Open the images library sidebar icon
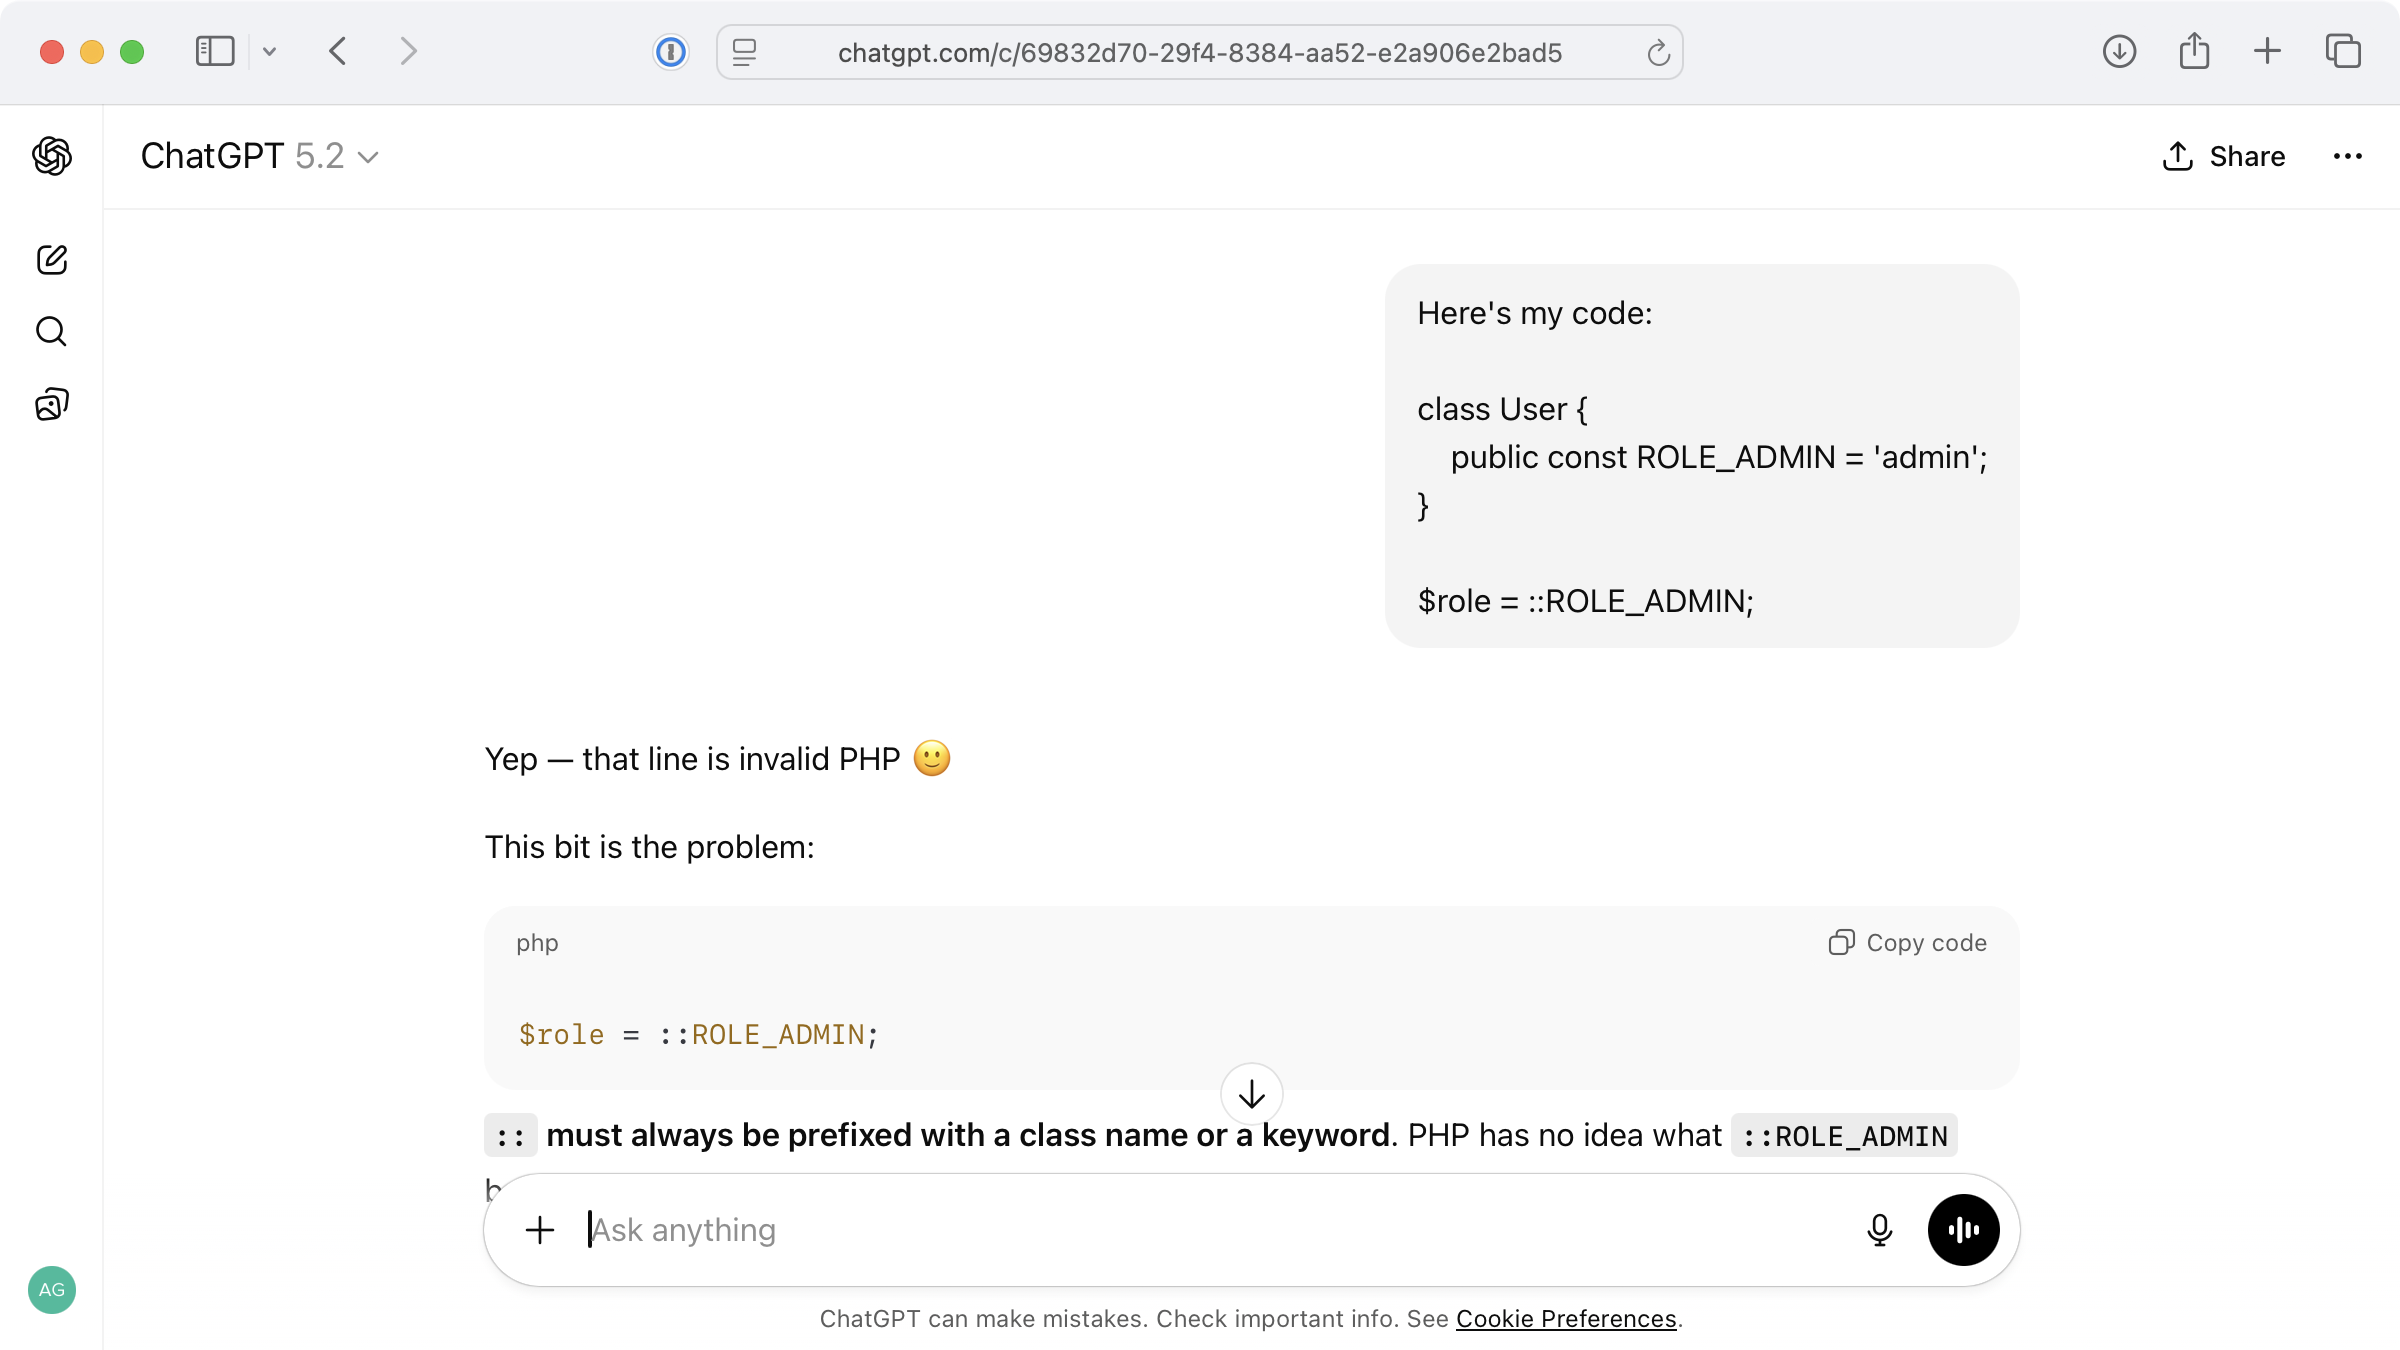Screen dimensions: 2400x1350 (52, 404)
